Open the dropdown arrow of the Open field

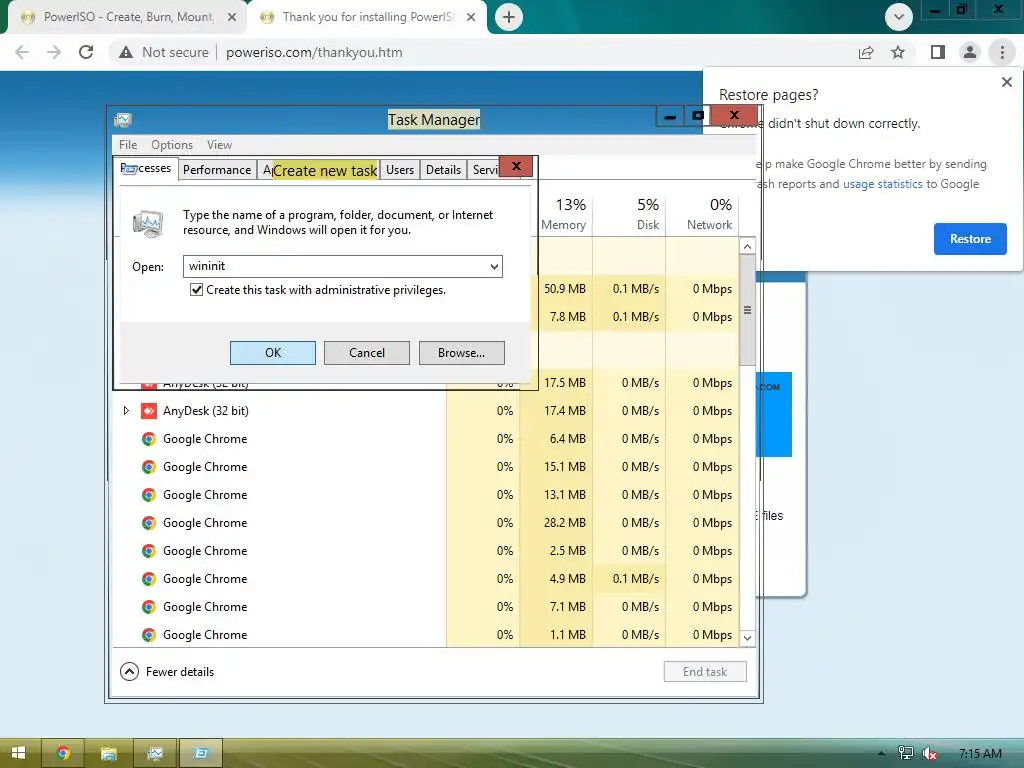pyautogui.click(x=494, y=266)
